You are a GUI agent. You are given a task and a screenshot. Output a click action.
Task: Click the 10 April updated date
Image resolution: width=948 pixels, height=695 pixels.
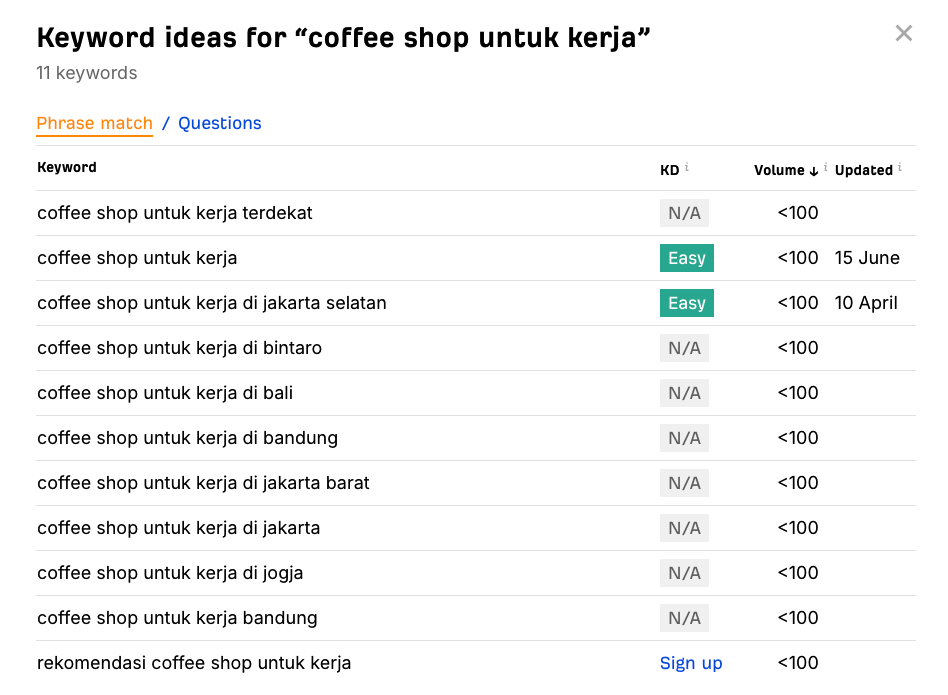point(867,302)
